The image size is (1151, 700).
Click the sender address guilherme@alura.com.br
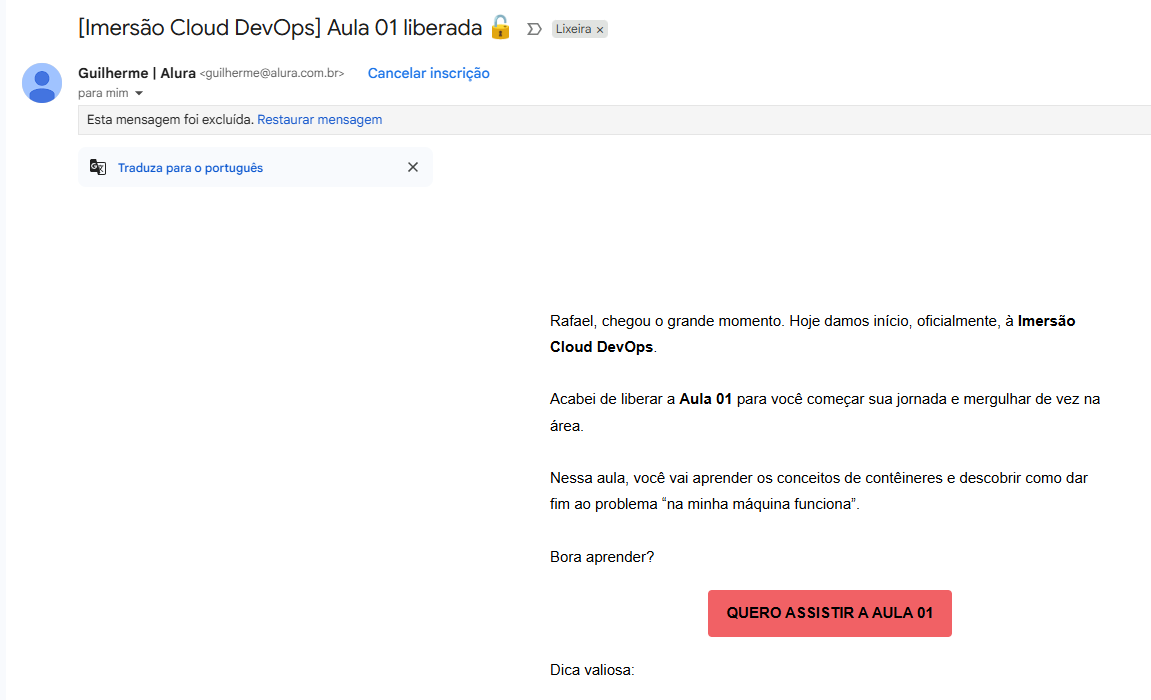click(x=272, y=73)
